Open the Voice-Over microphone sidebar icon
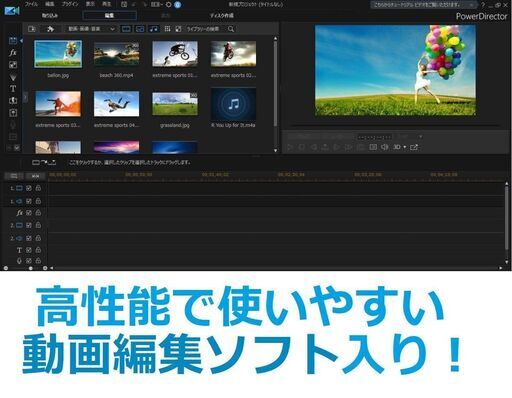Image resolution: width=512 pixels, height=398 pixels. [x=13, y=125]
